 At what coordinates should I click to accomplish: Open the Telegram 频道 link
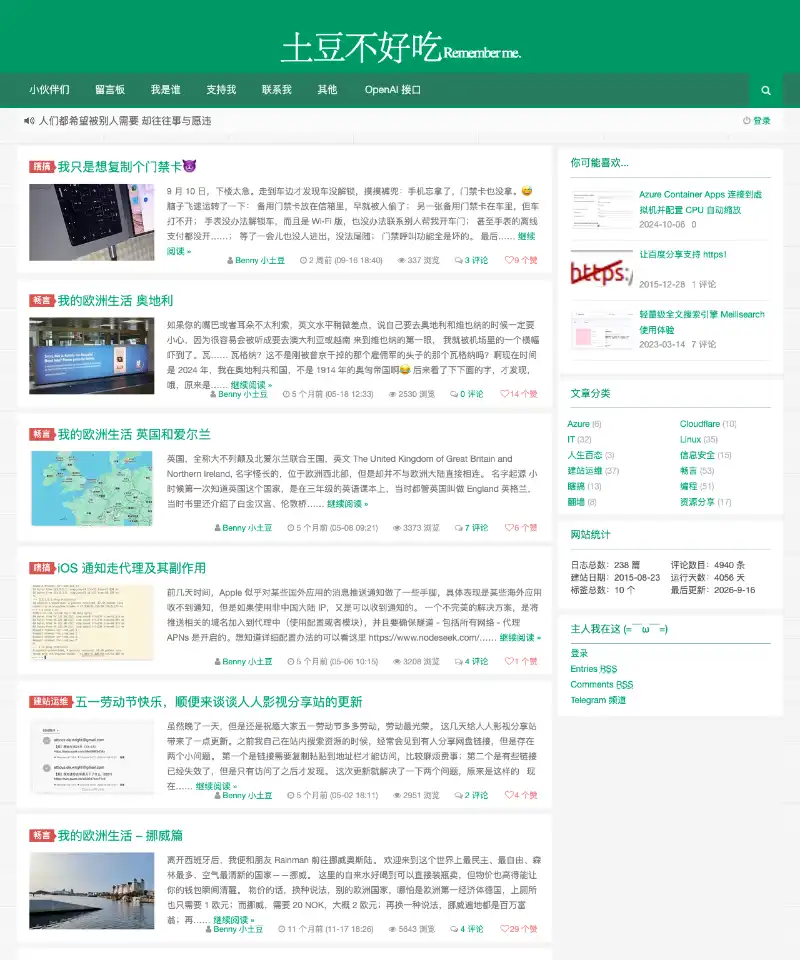598,700
